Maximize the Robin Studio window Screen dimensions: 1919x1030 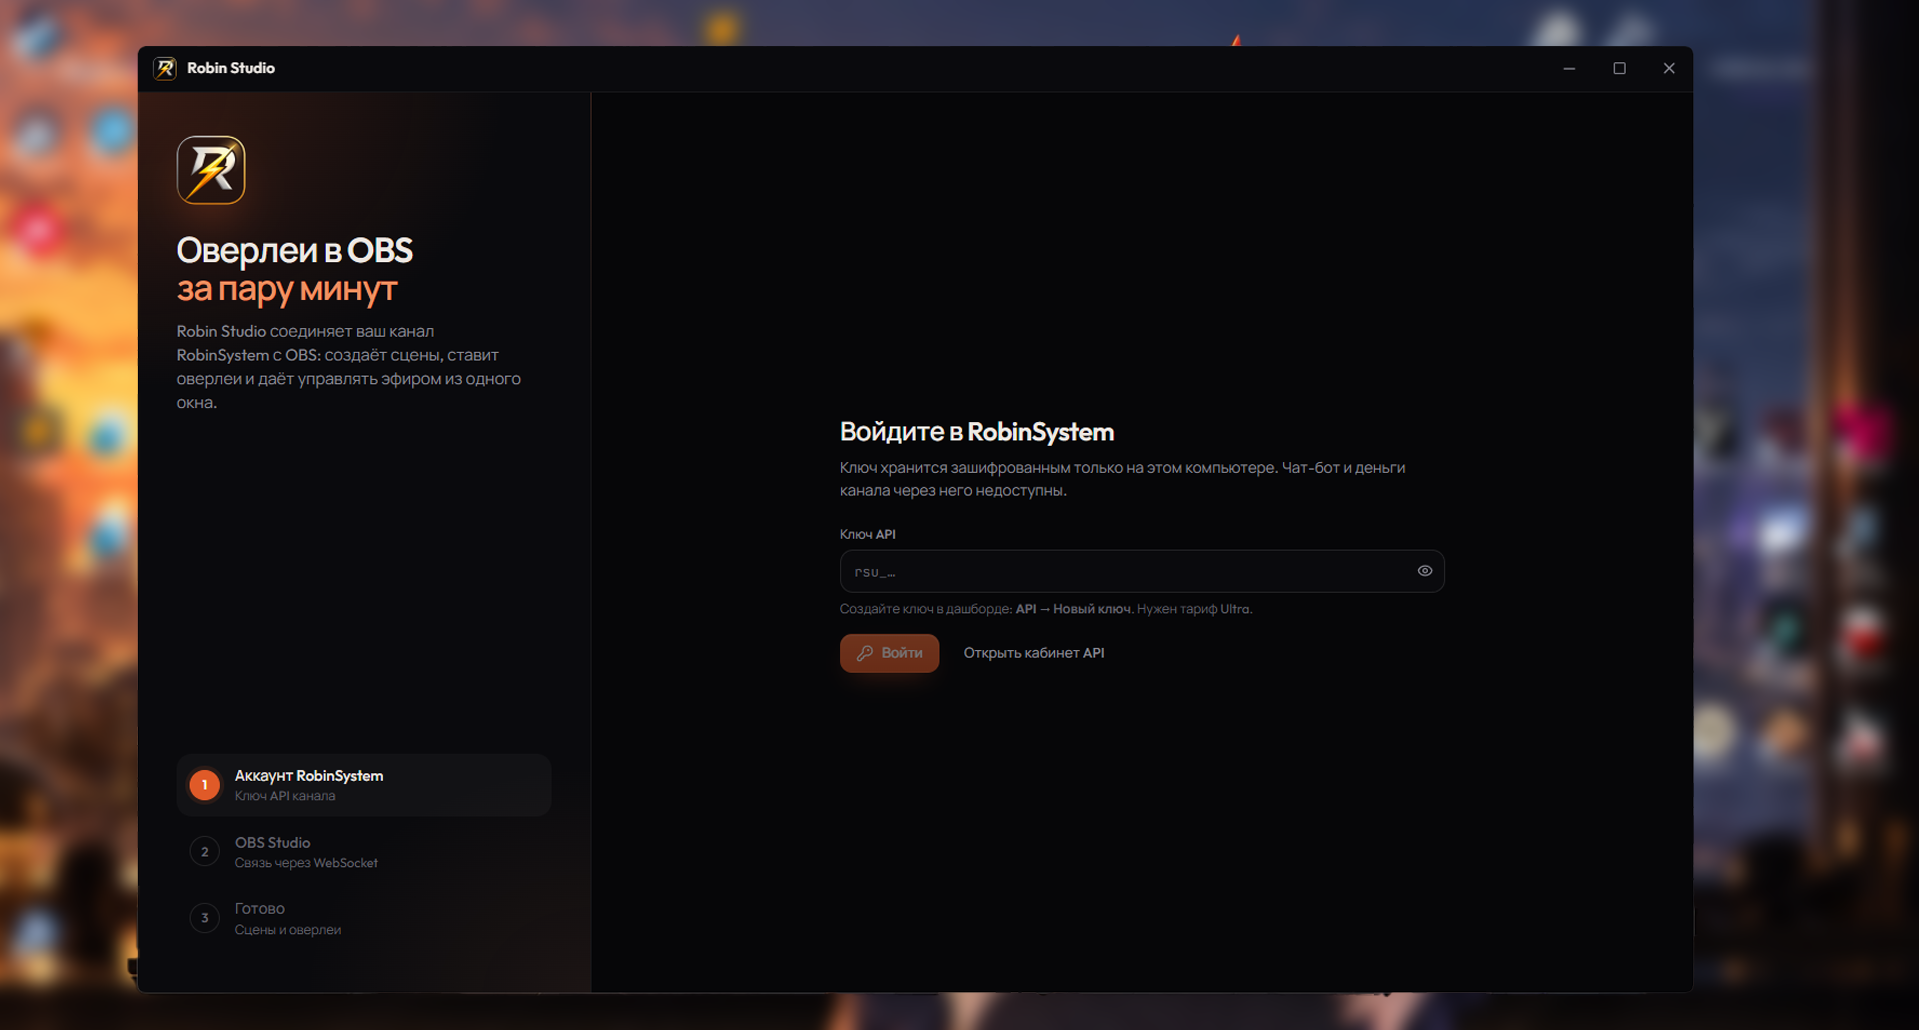pos(1619,68)
